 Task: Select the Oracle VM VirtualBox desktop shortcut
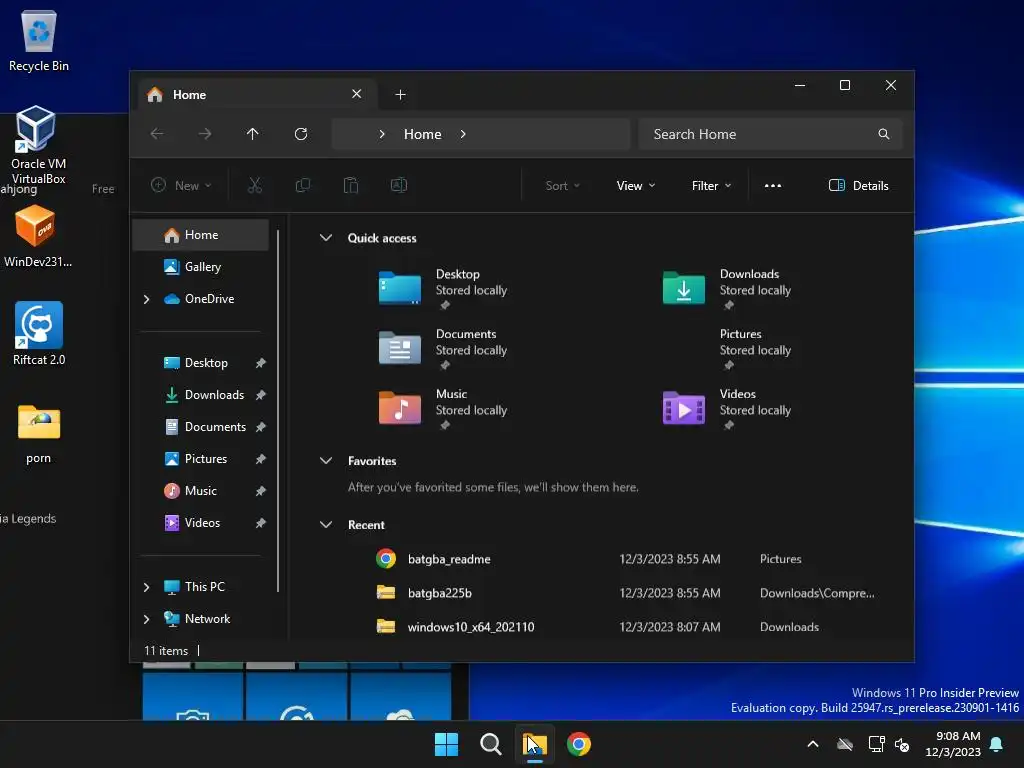pos(39,145)
